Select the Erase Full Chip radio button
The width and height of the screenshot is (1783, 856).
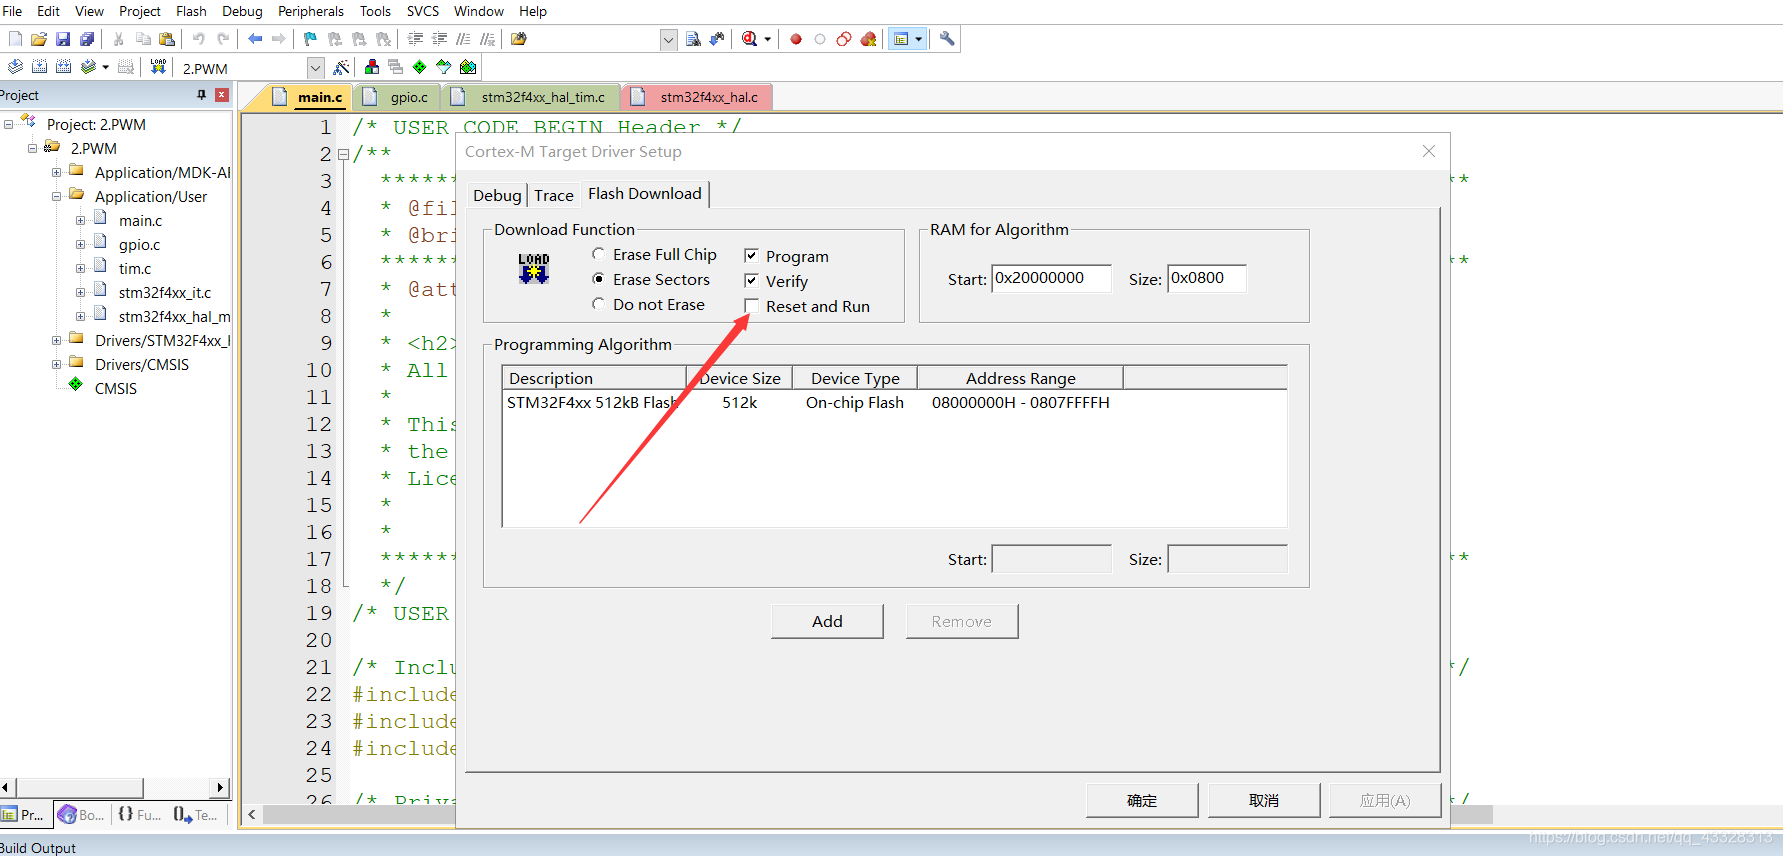[598, 254]
